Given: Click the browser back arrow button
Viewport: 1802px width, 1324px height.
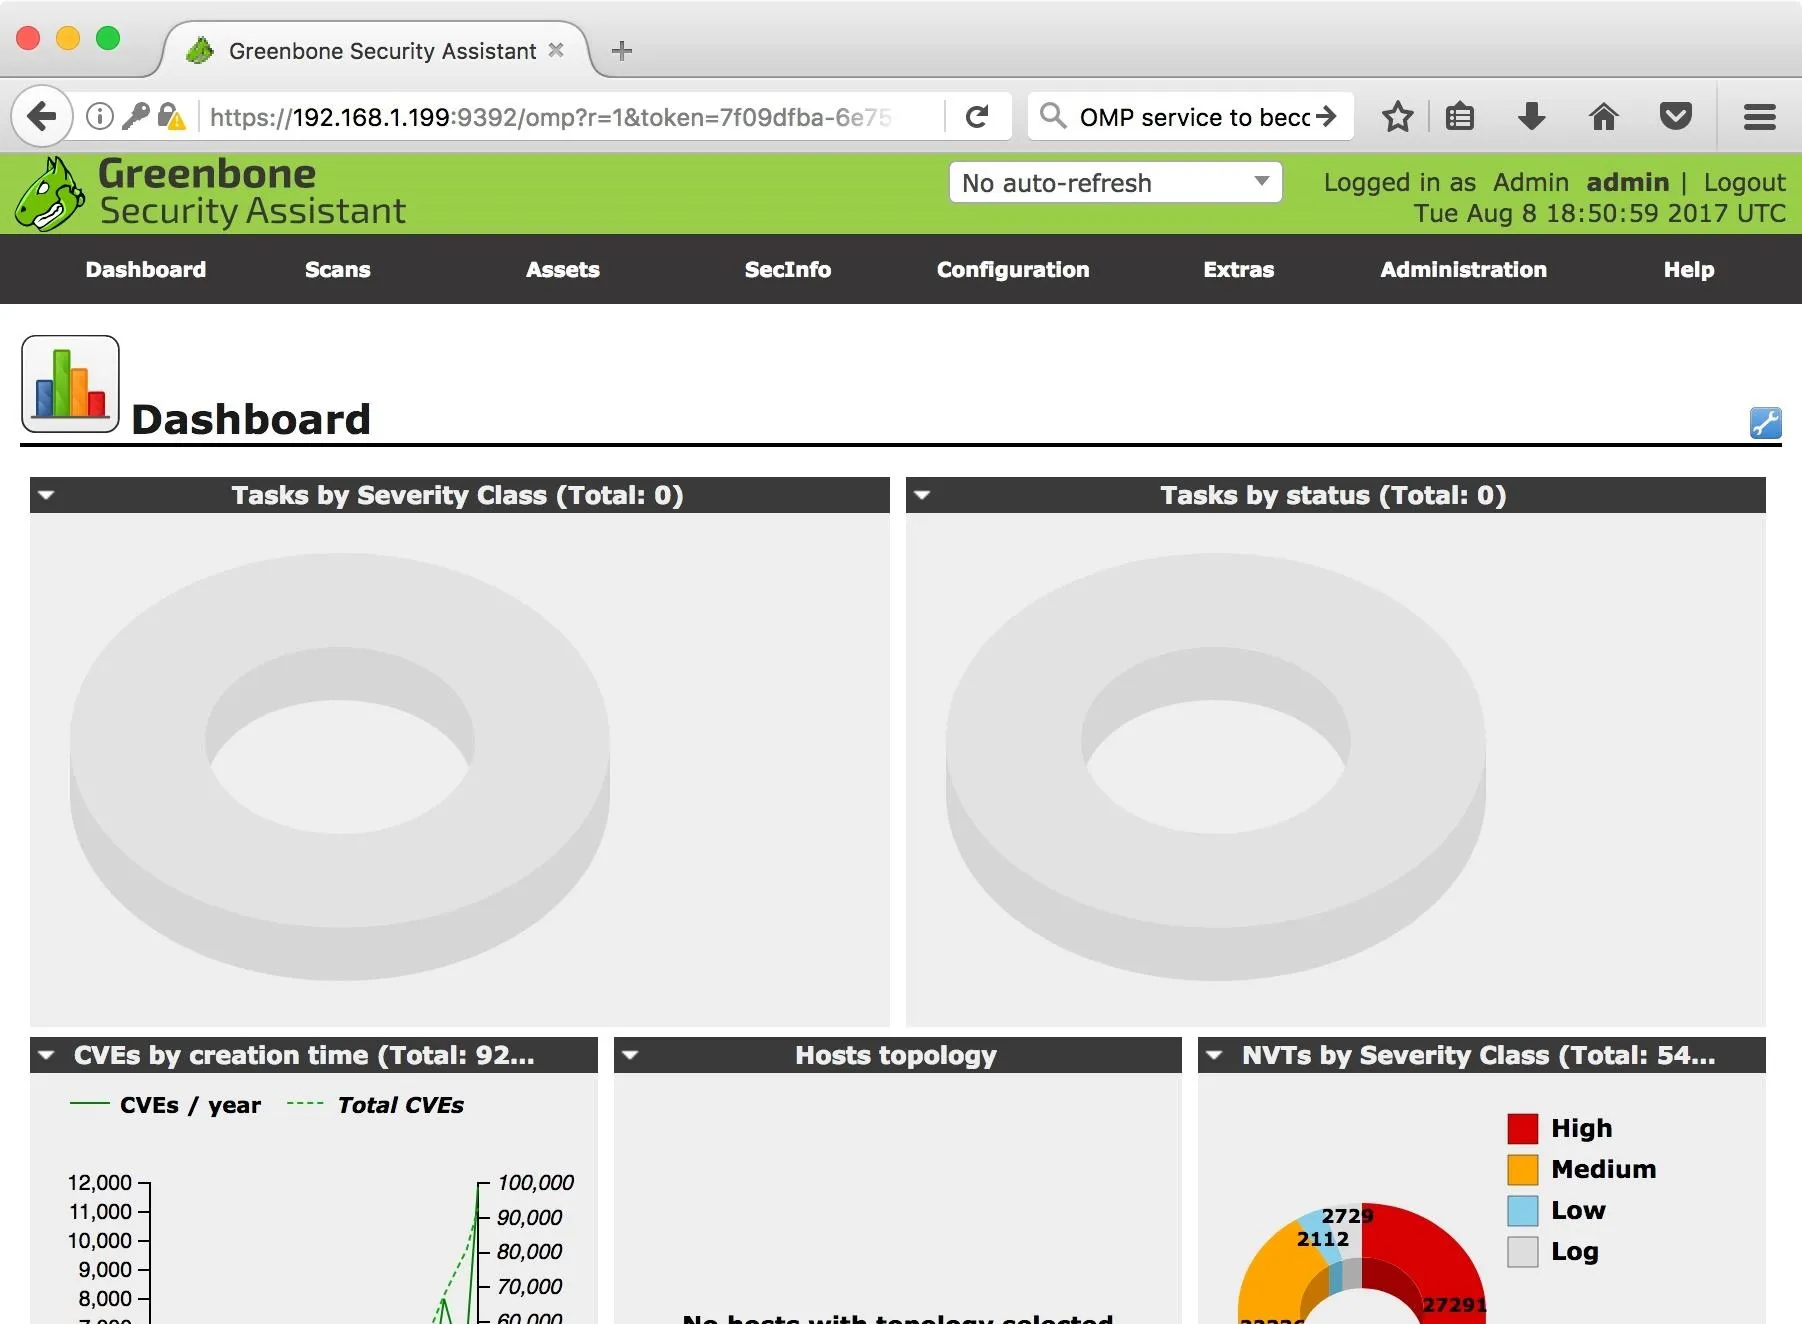Looking at the screenshot, I should click(x=42, y=117).
